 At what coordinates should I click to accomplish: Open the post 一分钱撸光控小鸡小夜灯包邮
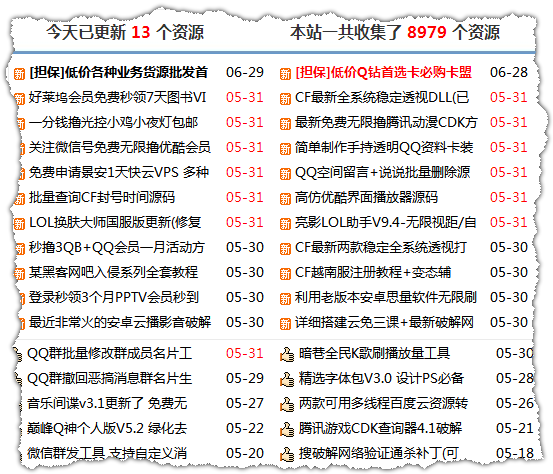click(x=113, y=122)
